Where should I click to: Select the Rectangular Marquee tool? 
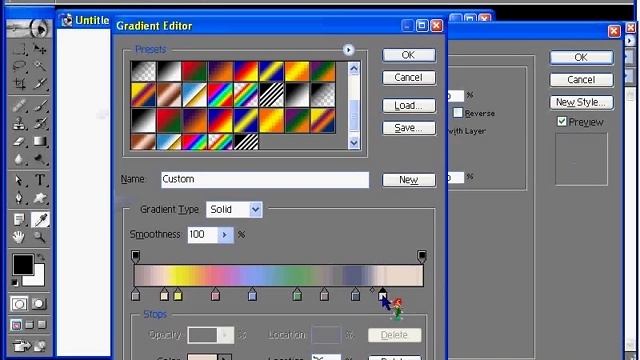pyautogui.click(x=19, y=49)
